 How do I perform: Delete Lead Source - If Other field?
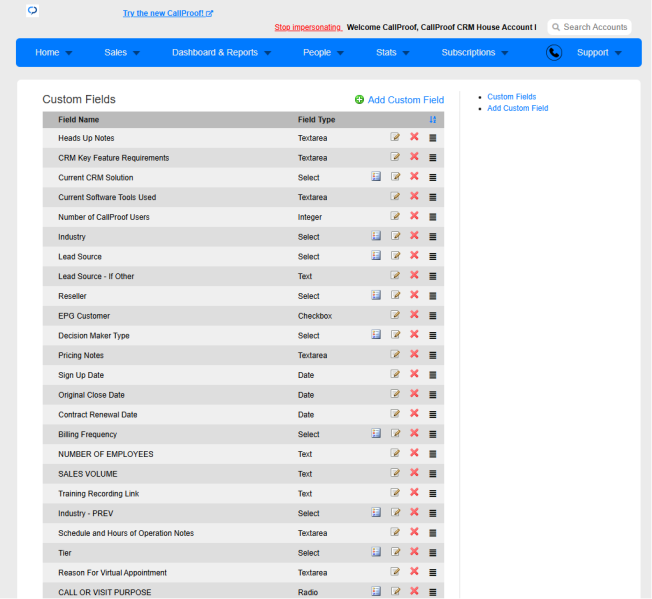(414, 275)
